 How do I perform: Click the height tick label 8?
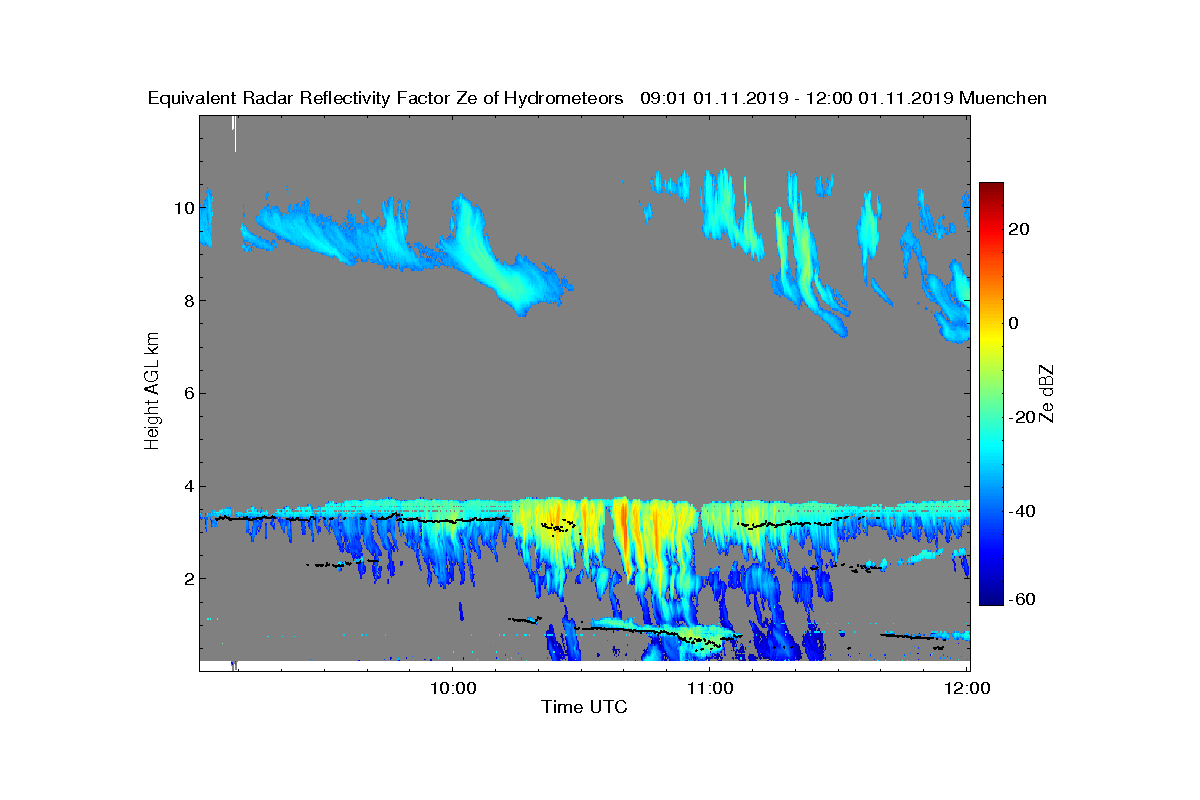189,300
